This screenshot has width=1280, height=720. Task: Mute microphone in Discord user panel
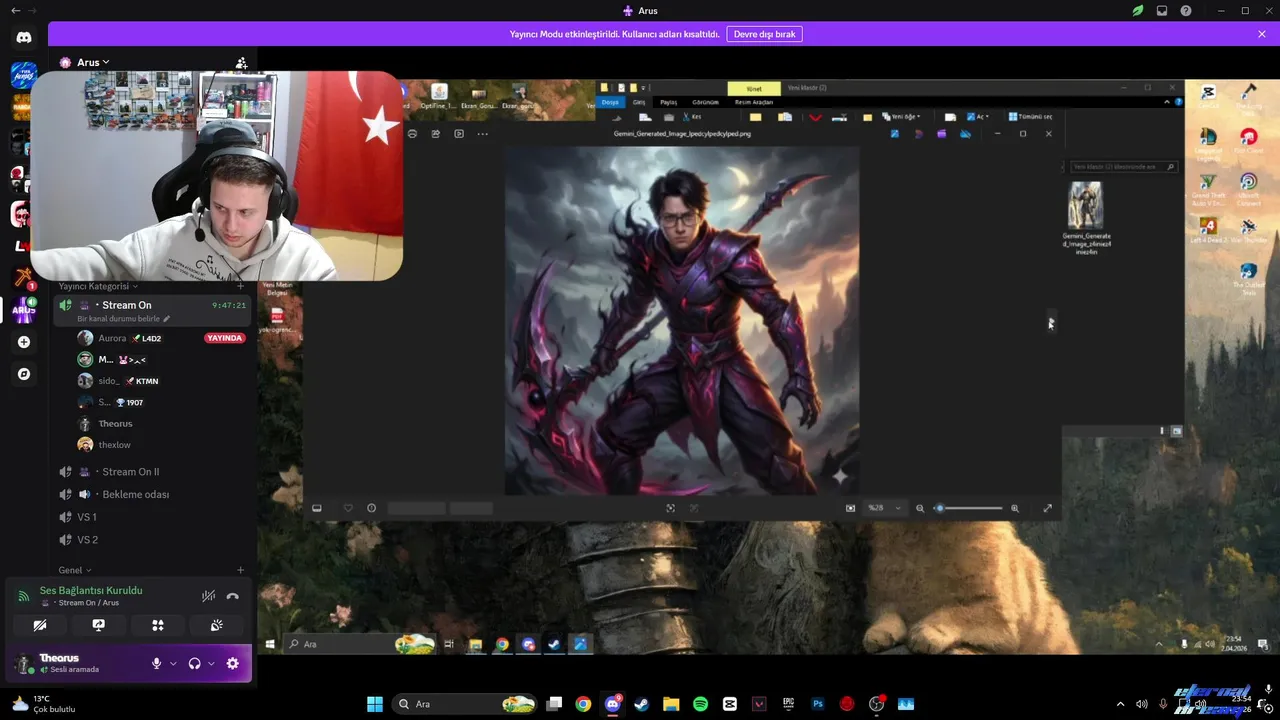tap(156, 663)
